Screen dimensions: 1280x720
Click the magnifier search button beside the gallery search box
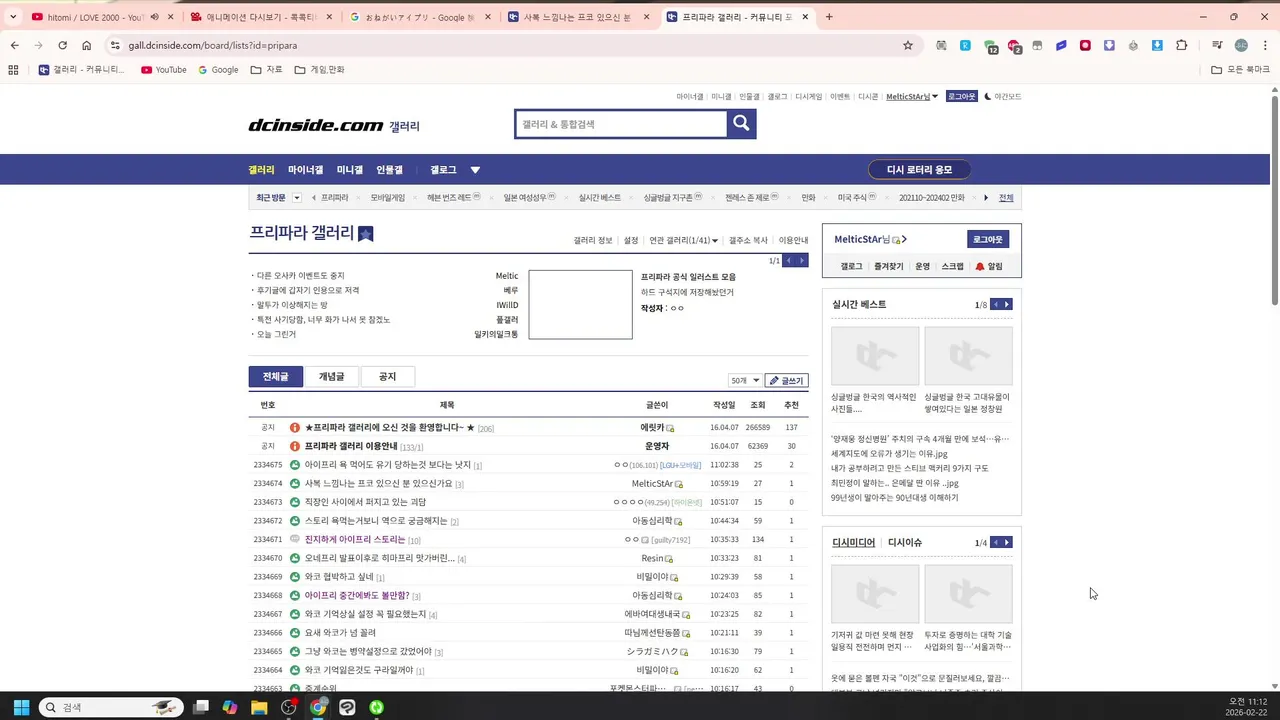coord(741,123)
